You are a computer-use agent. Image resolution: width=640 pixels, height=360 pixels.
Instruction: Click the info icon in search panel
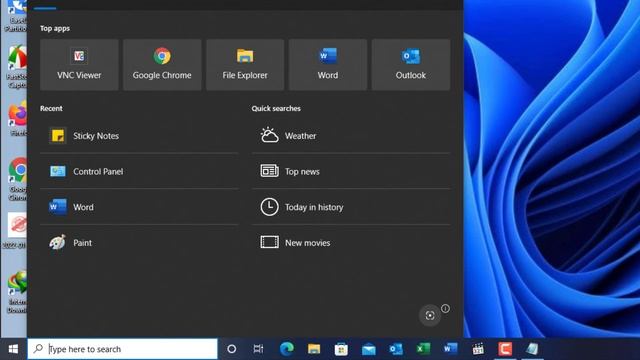coord(445,309)
